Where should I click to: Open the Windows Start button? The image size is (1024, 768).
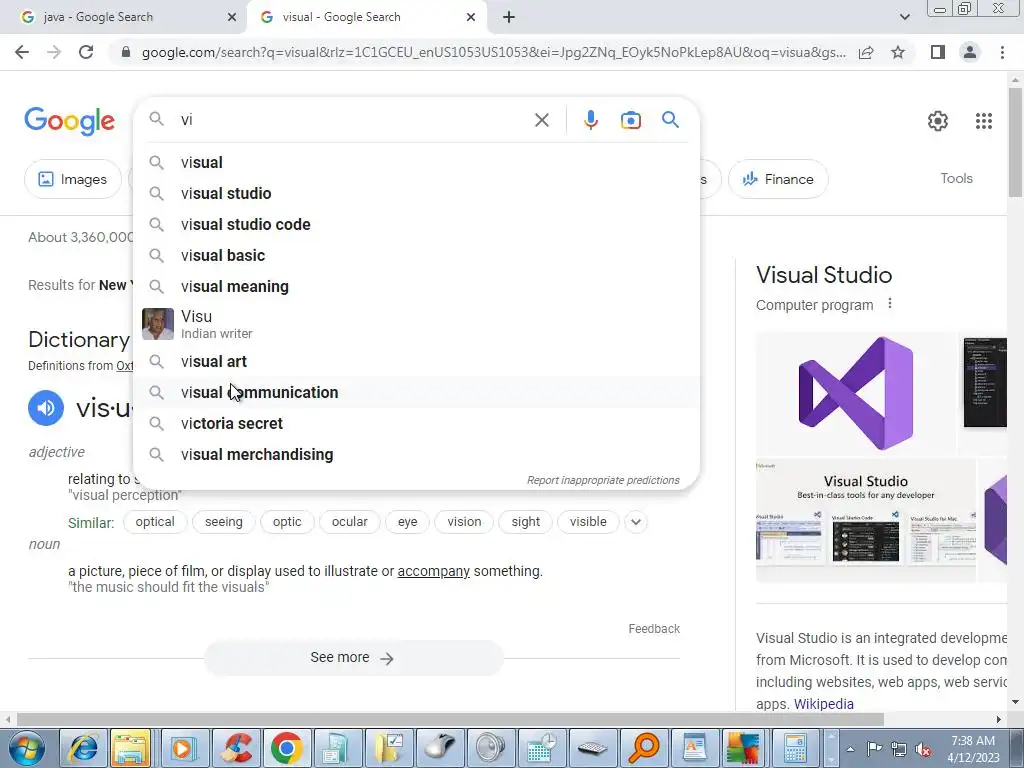[26, 748]
